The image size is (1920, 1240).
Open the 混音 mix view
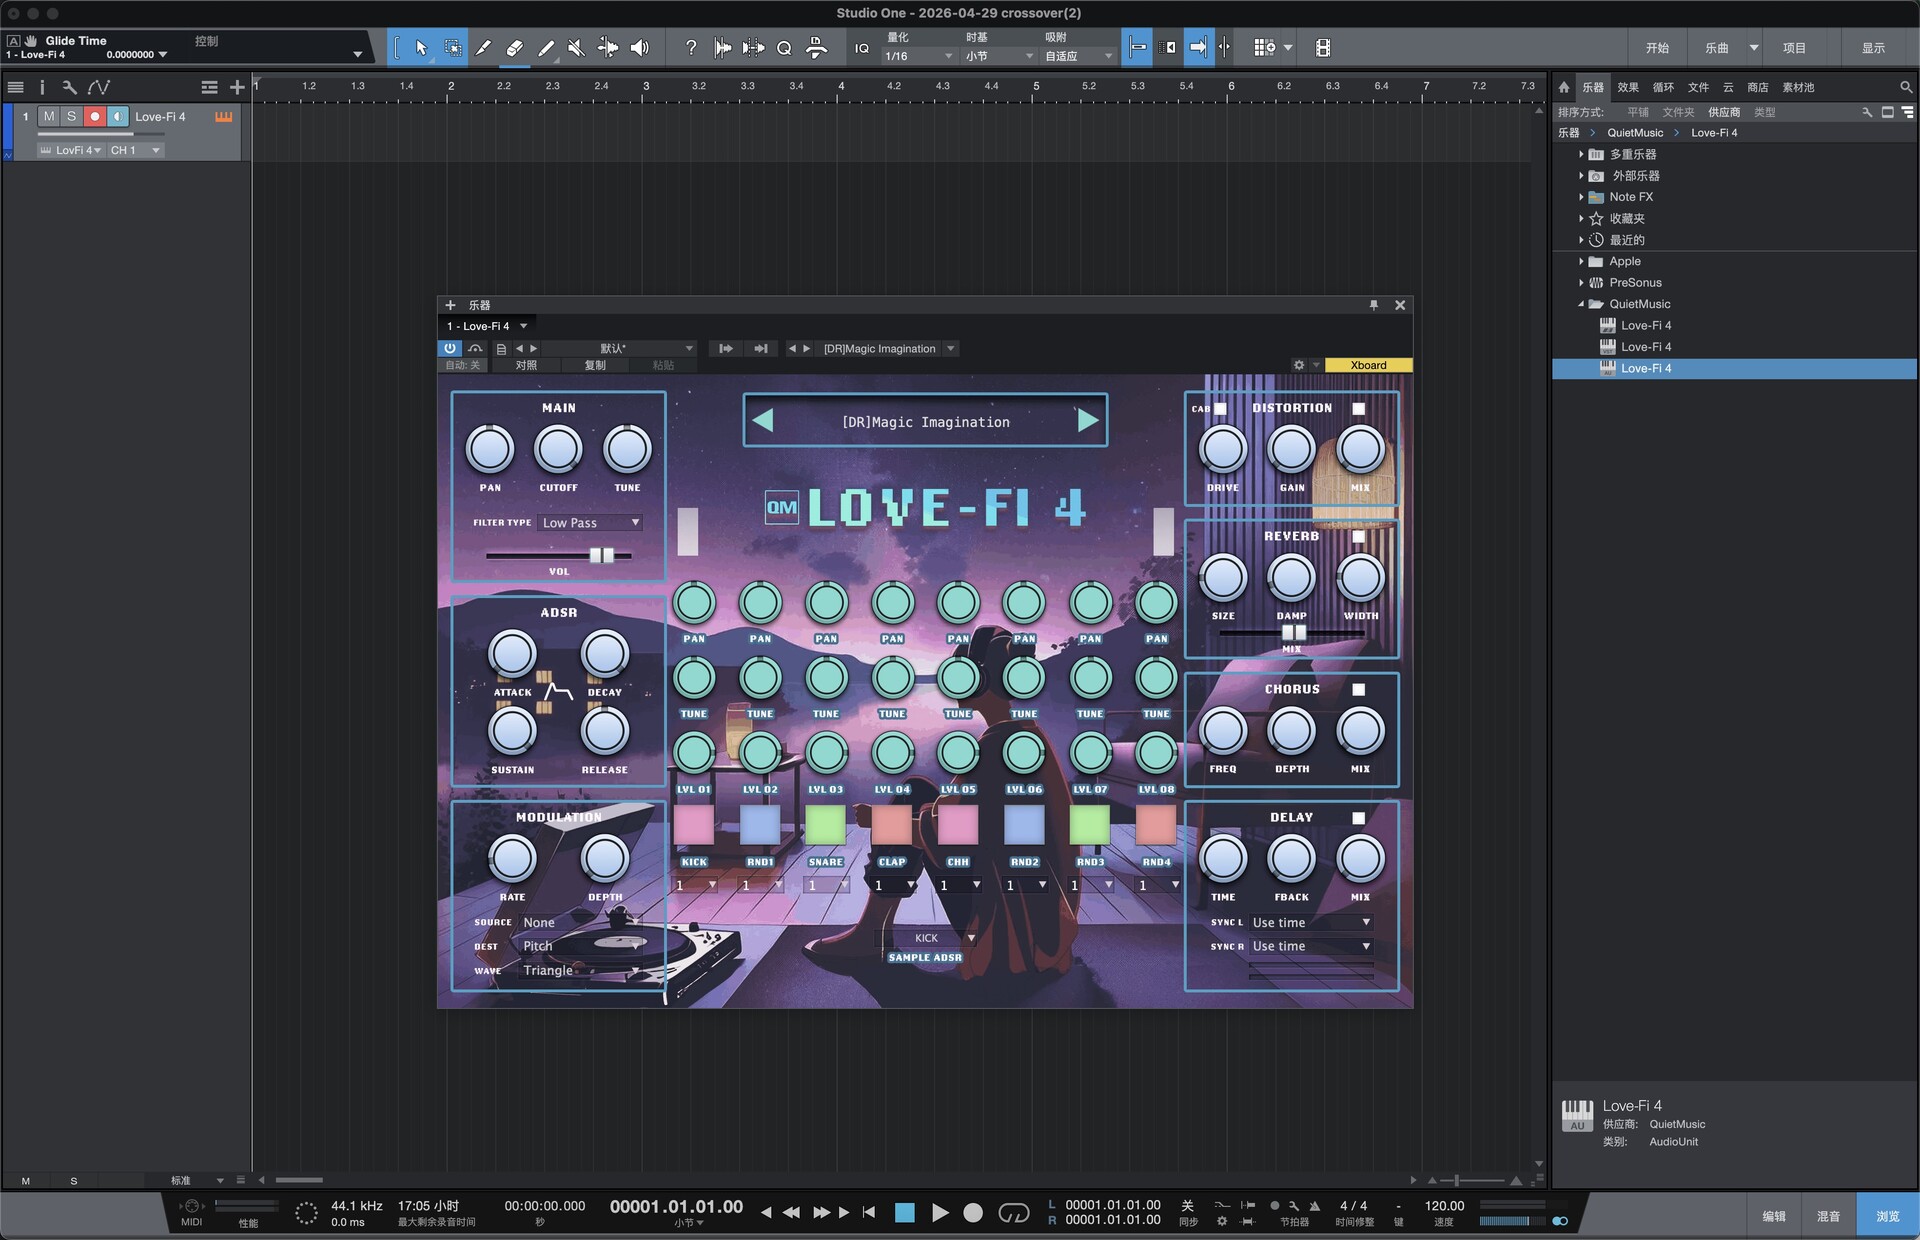pyautogui.click(x=1828, y=1216)
